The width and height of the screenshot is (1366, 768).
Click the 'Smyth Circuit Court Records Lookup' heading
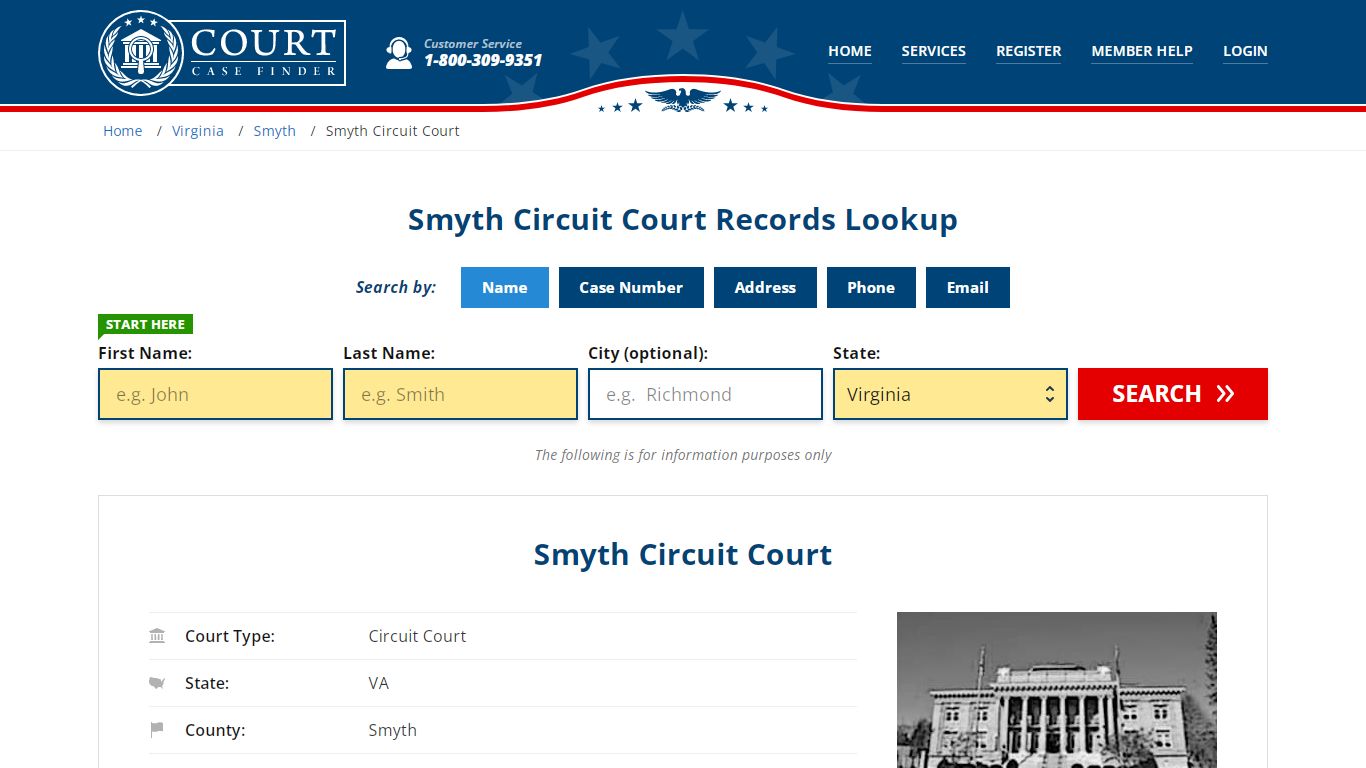683,219
